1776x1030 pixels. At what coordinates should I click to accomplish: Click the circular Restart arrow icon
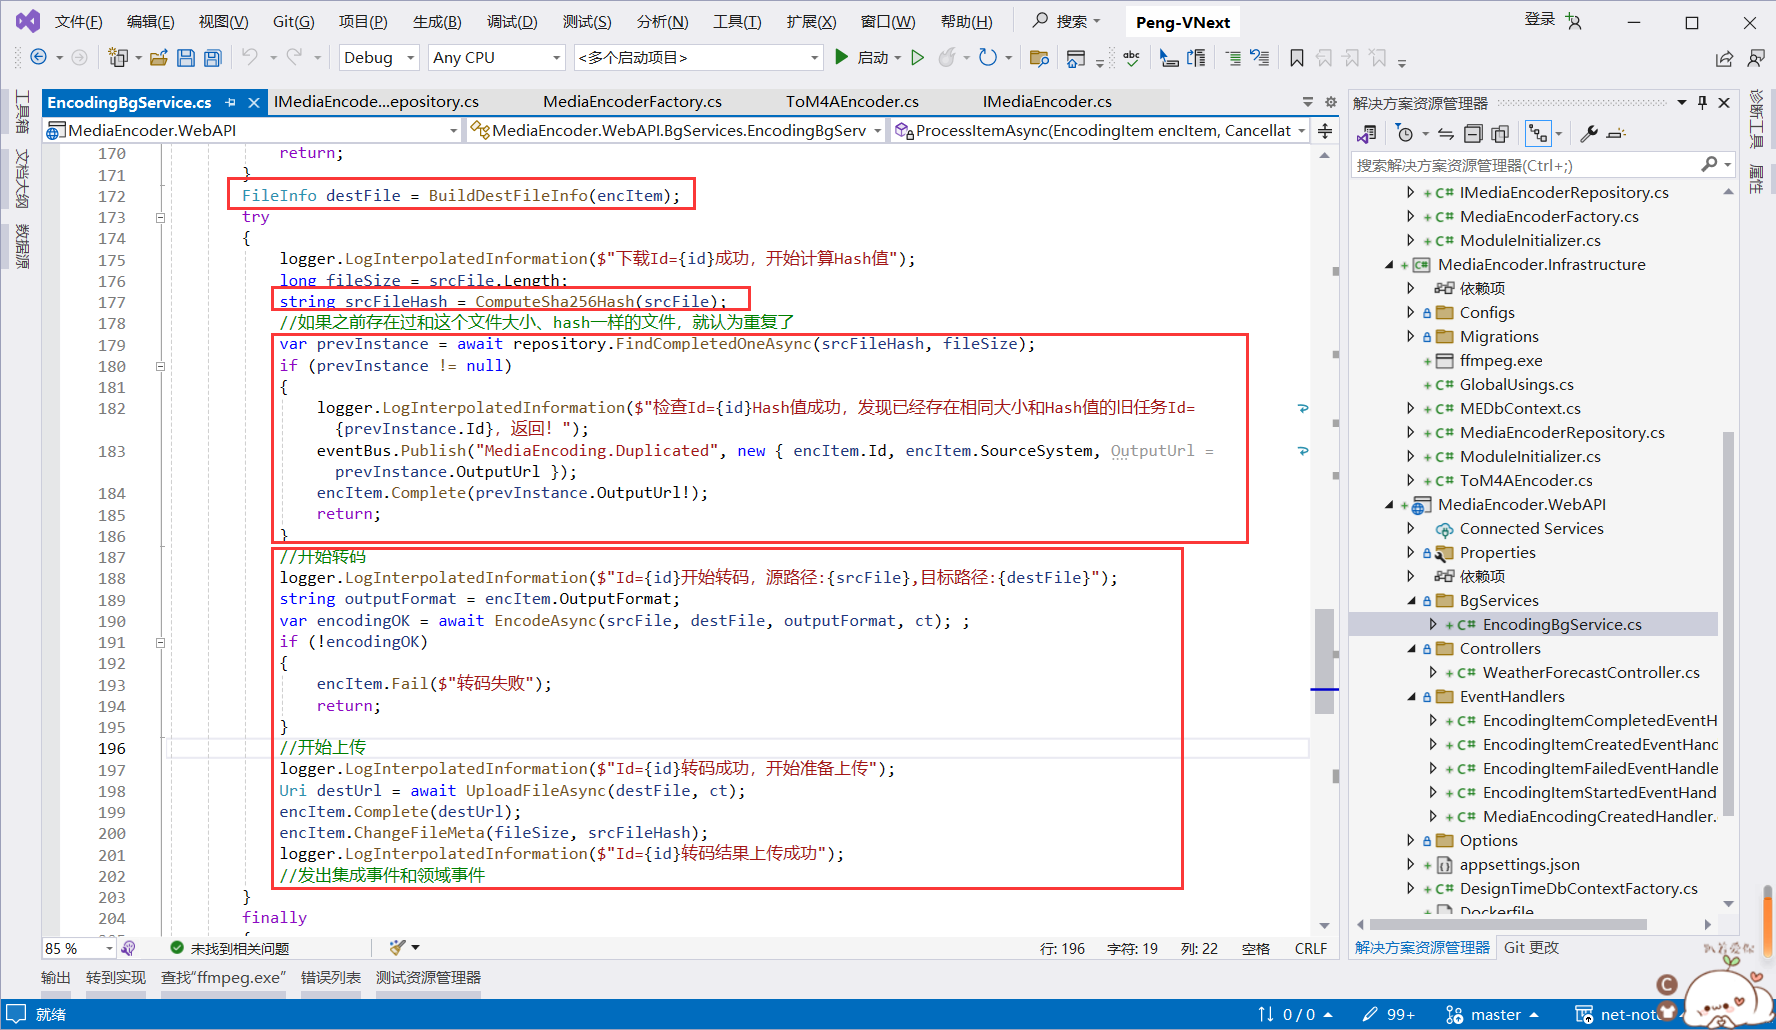pos(988,57)
